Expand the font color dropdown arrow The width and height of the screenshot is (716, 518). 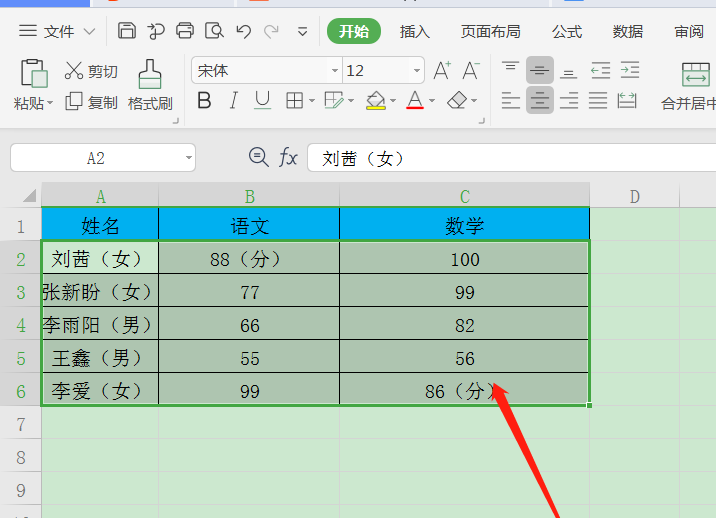[x=432, y=100]
